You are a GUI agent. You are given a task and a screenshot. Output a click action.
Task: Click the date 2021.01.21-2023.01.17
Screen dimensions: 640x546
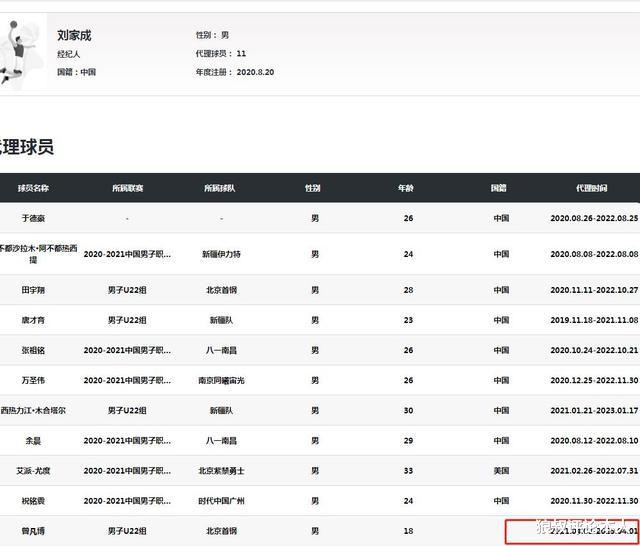coord(594,411)
